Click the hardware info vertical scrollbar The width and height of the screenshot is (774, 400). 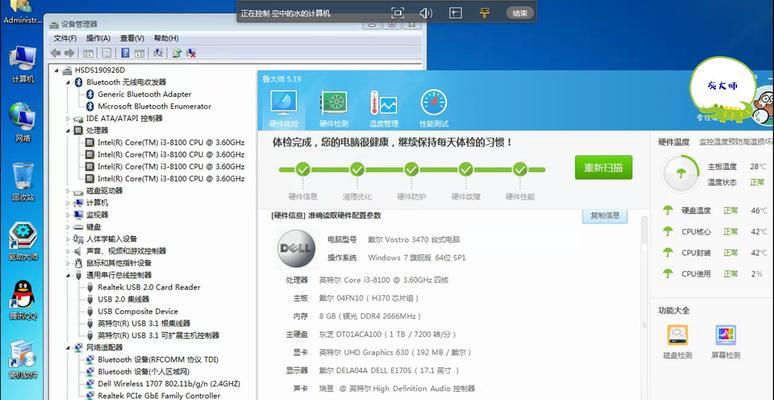(x=644, y=230)
